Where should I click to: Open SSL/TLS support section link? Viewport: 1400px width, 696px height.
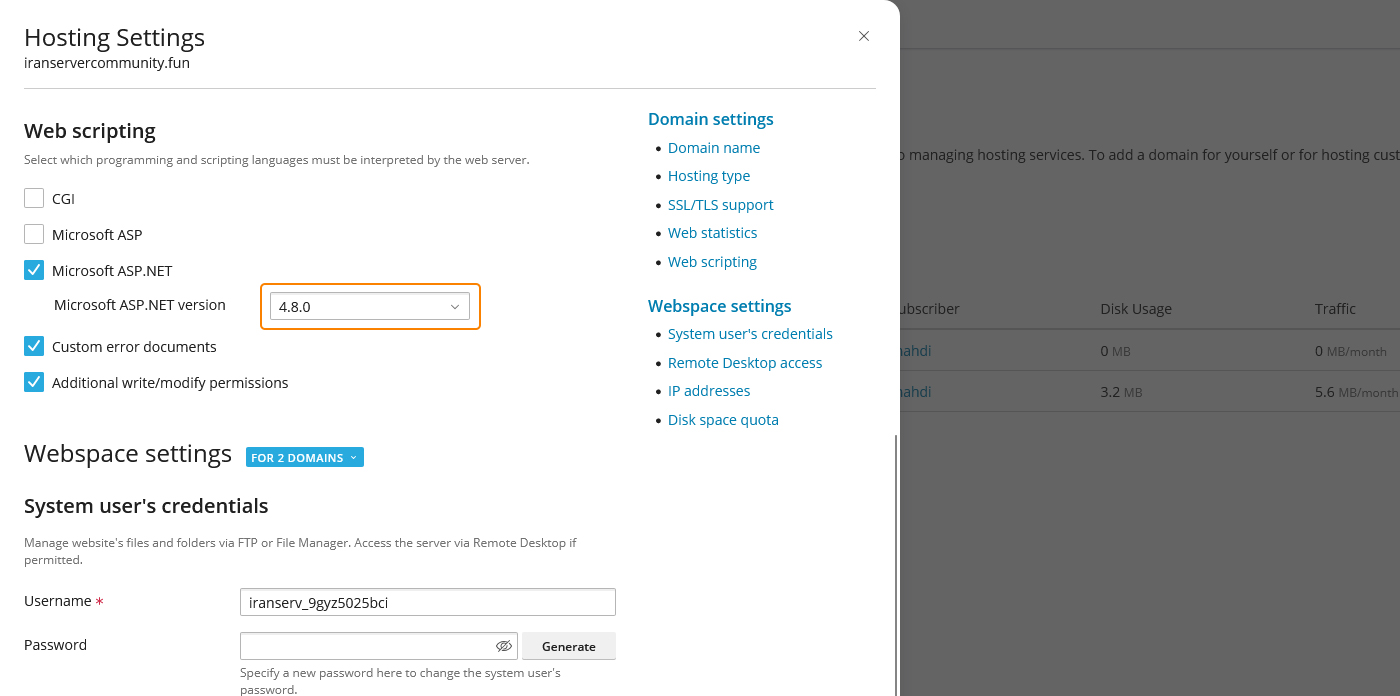click(x=721, y=205)
